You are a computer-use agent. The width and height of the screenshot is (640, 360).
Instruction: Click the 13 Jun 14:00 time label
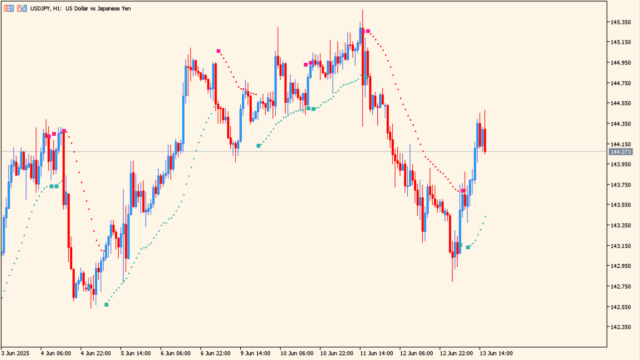point(497,353)
